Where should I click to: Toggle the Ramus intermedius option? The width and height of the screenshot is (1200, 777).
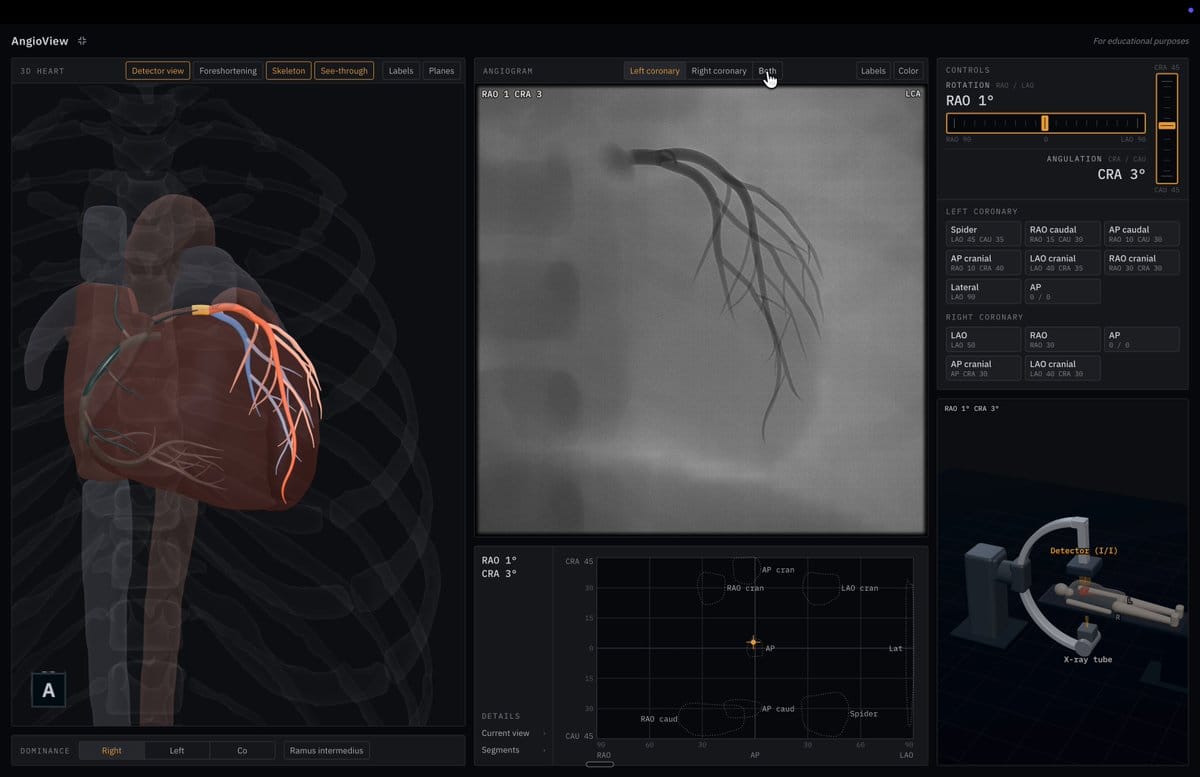(326, 750)
